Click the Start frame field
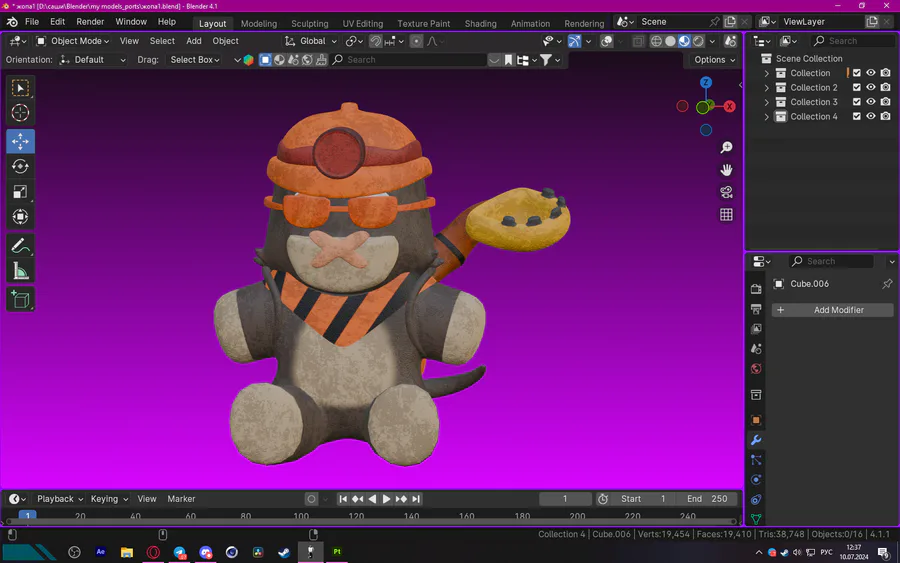The width and height of the screenshot is (900, 563). [642, 499]
